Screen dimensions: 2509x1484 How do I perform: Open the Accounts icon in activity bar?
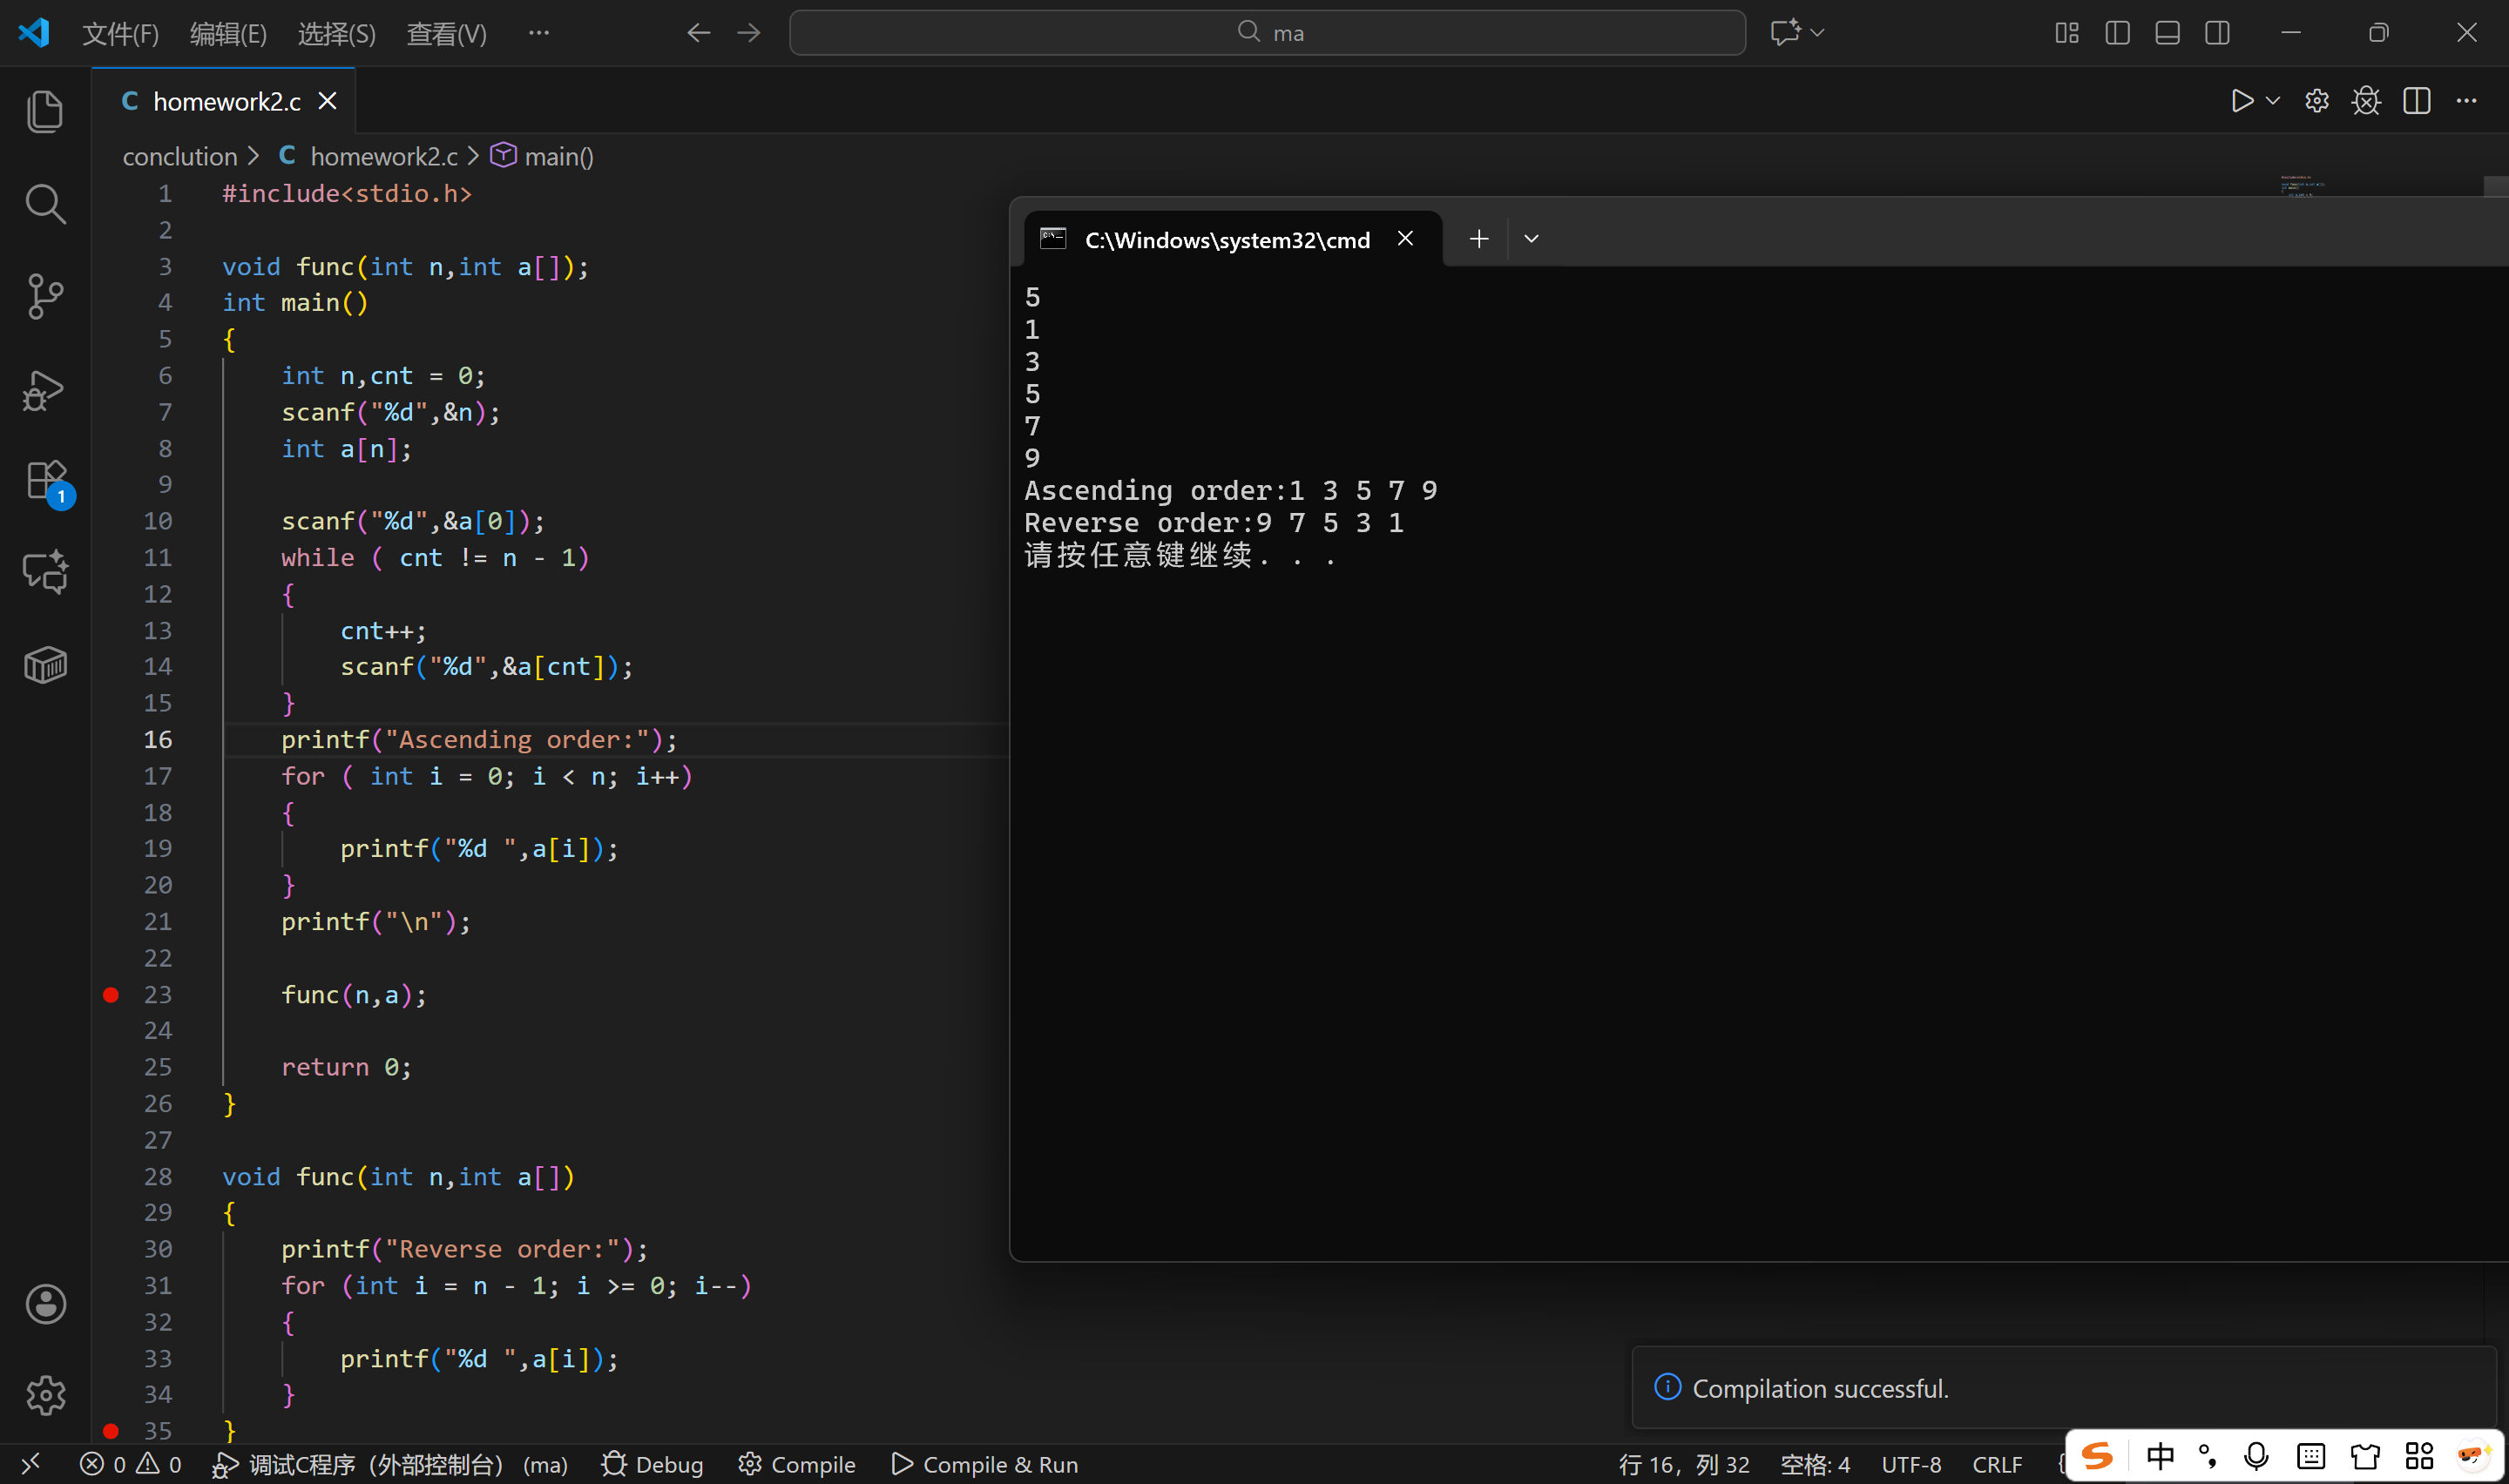coord(45,1303)
